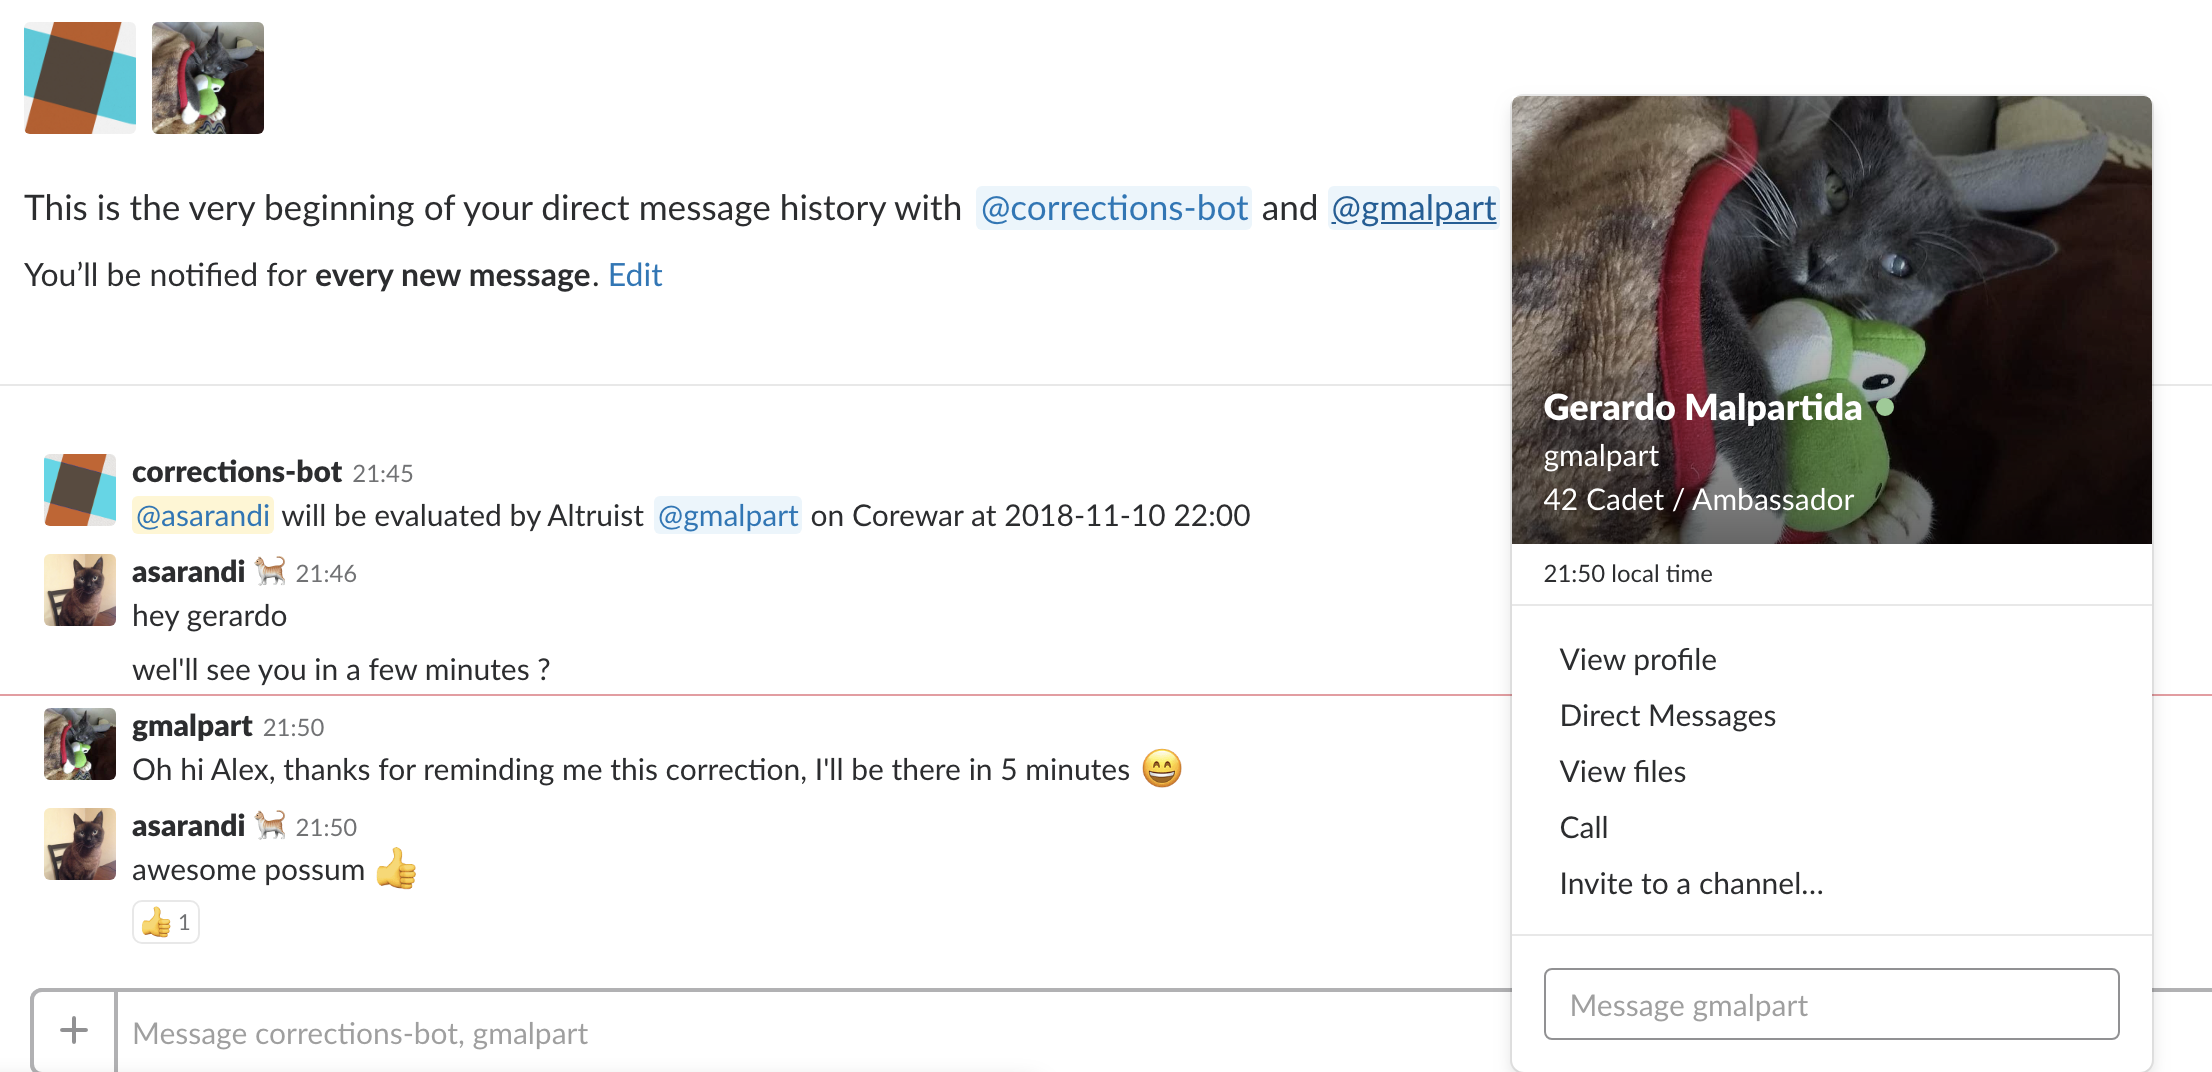Click '42 Cadet / Ambassador' title text
The height and width of the screenshot is (1072, 2212).
coord(1698,499)
